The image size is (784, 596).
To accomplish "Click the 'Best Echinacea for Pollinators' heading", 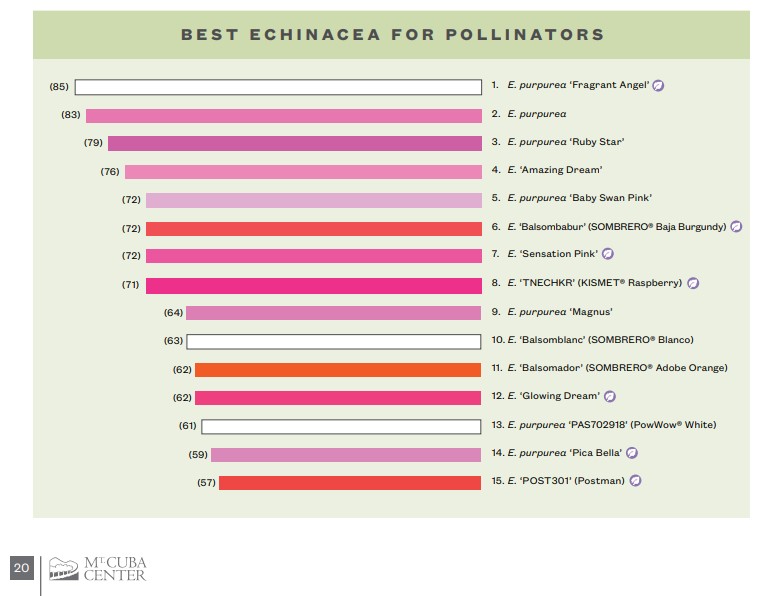I will 392,34.
